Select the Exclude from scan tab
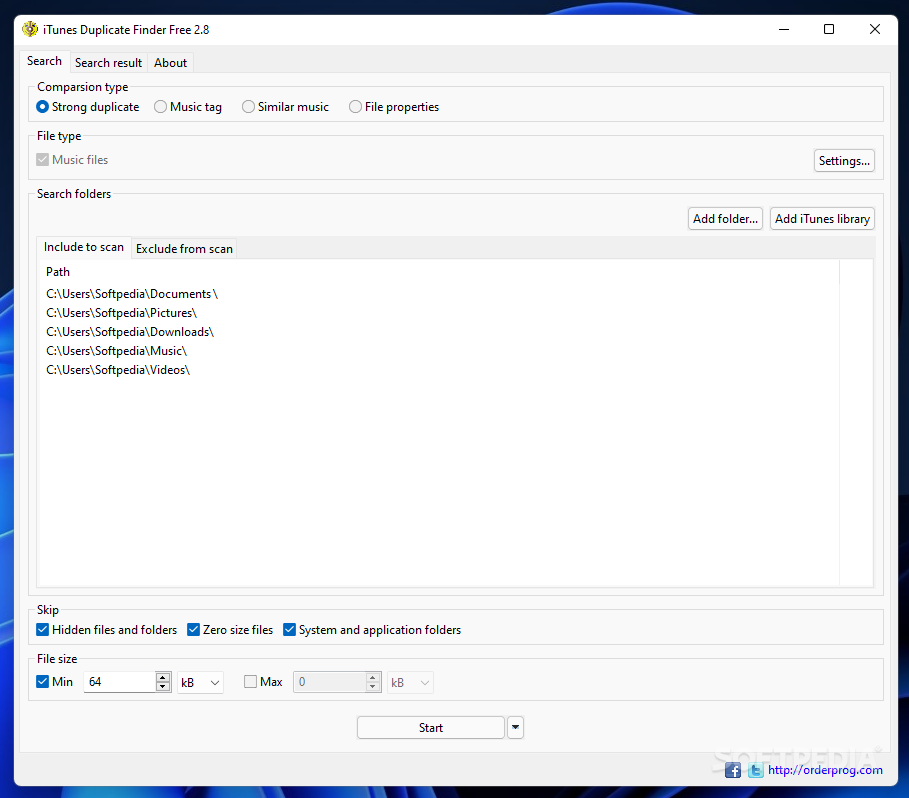The image size is (909, 798). [184, 249]
